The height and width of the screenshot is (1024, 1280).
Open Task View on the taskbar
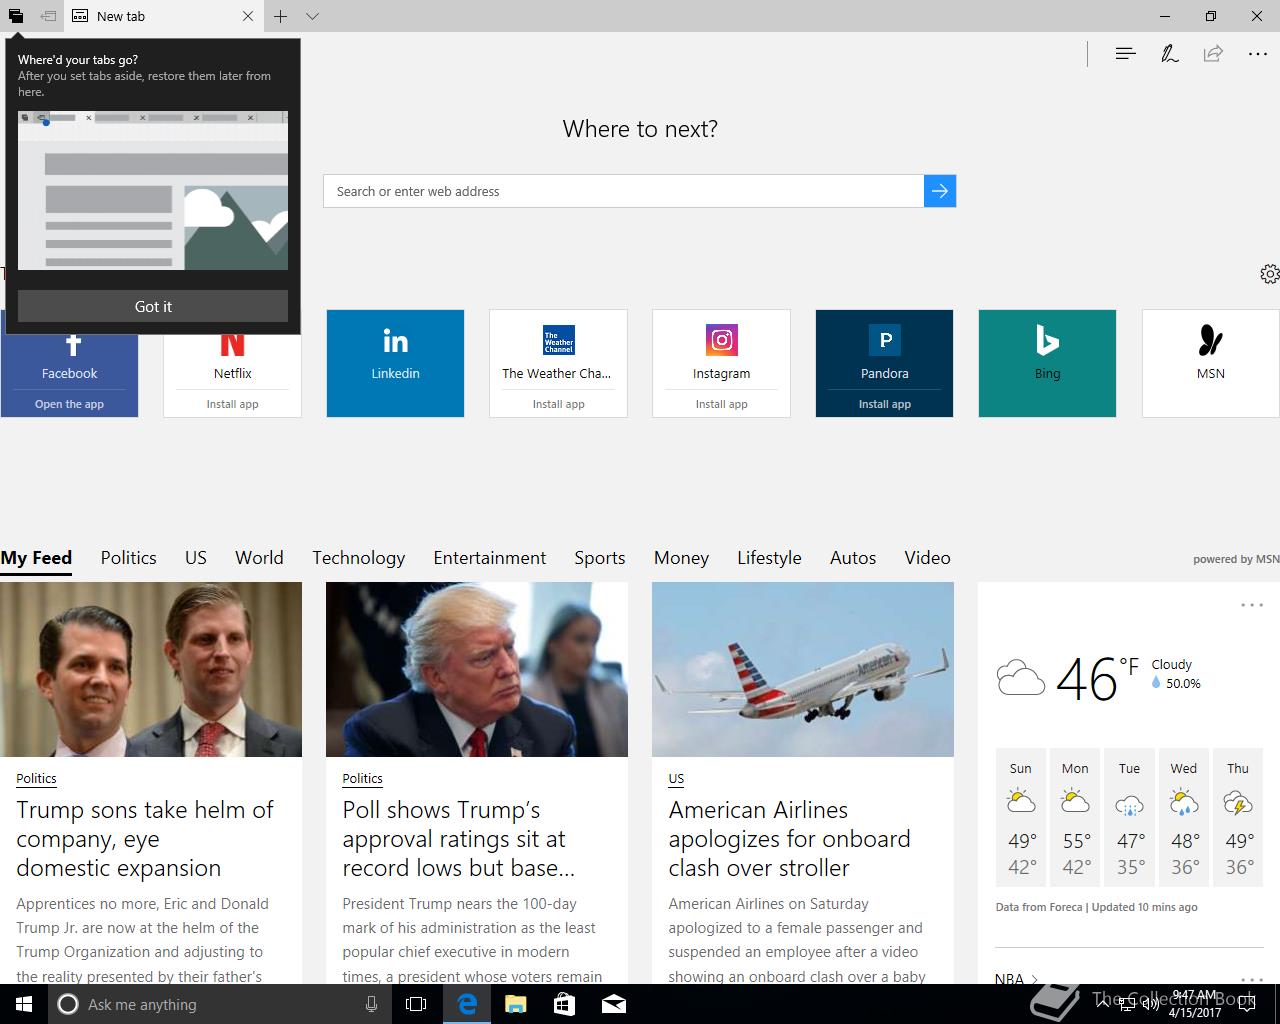click(416, 1004)
